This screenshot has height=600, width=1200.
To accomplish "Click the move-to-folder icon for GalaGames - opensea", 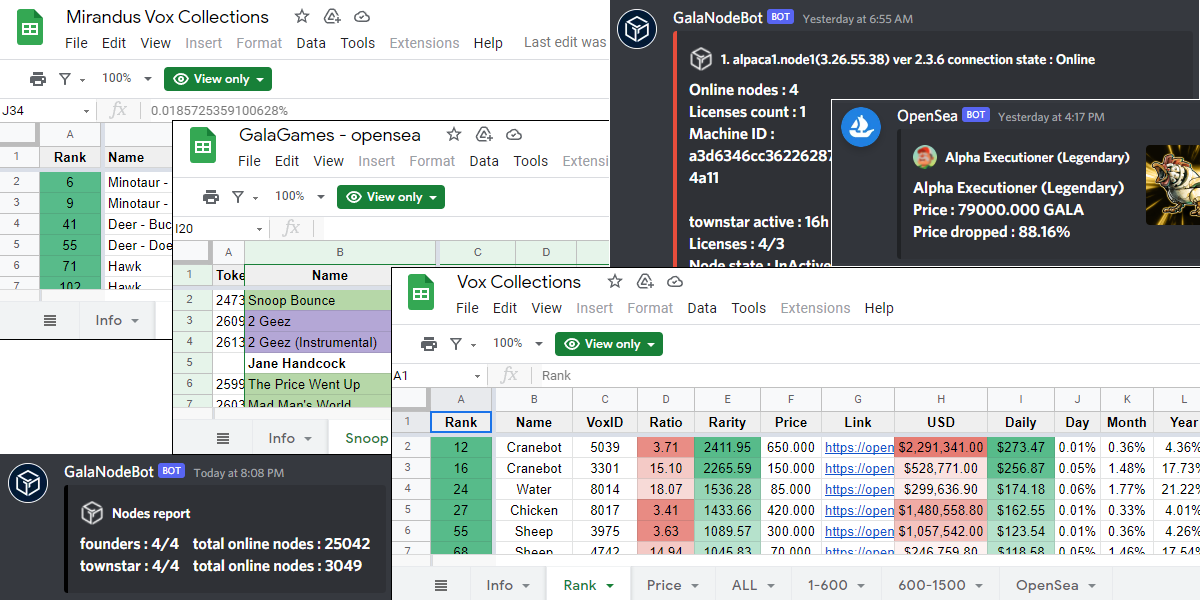I will (x=484, y=135).
